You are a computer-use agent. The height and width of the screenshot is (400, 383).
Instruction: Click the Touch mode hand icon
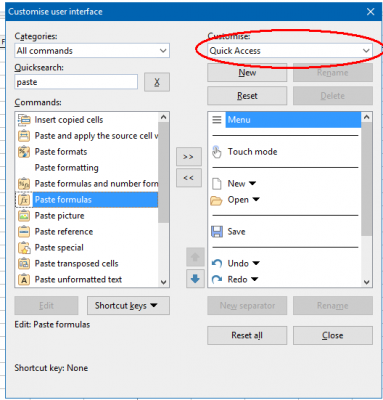tap(217, 152)
